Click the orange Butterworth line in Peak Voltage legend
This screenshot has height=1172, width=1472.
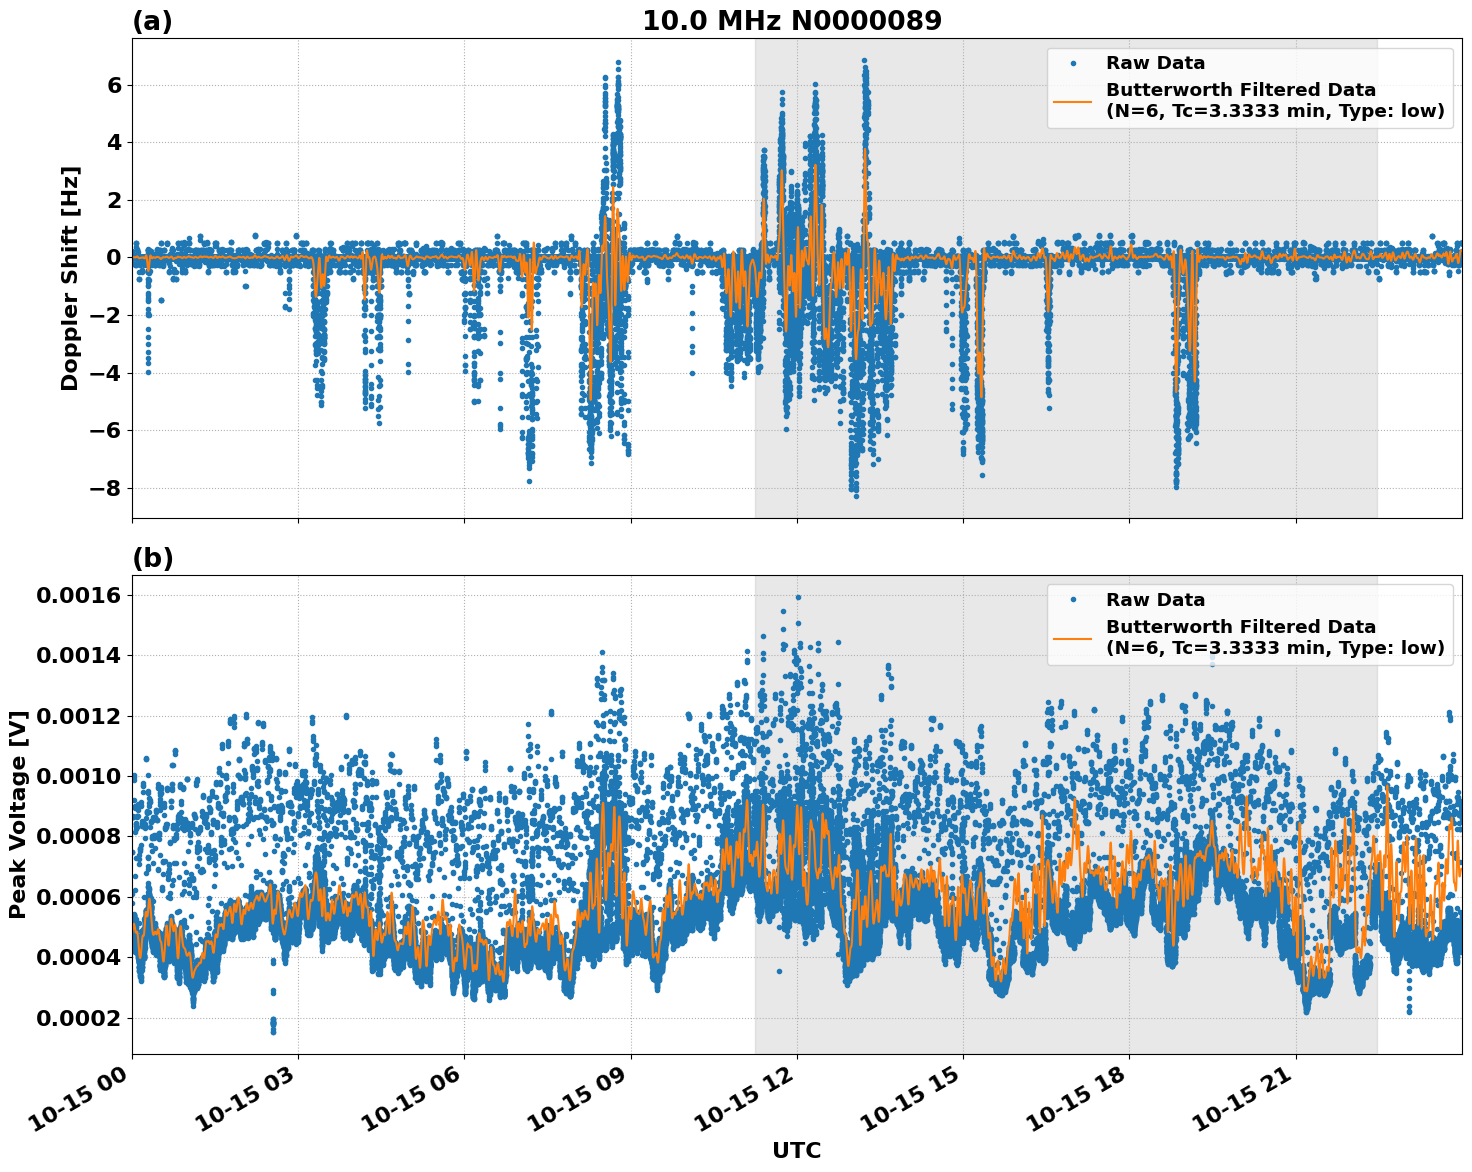click(1073, 638)
